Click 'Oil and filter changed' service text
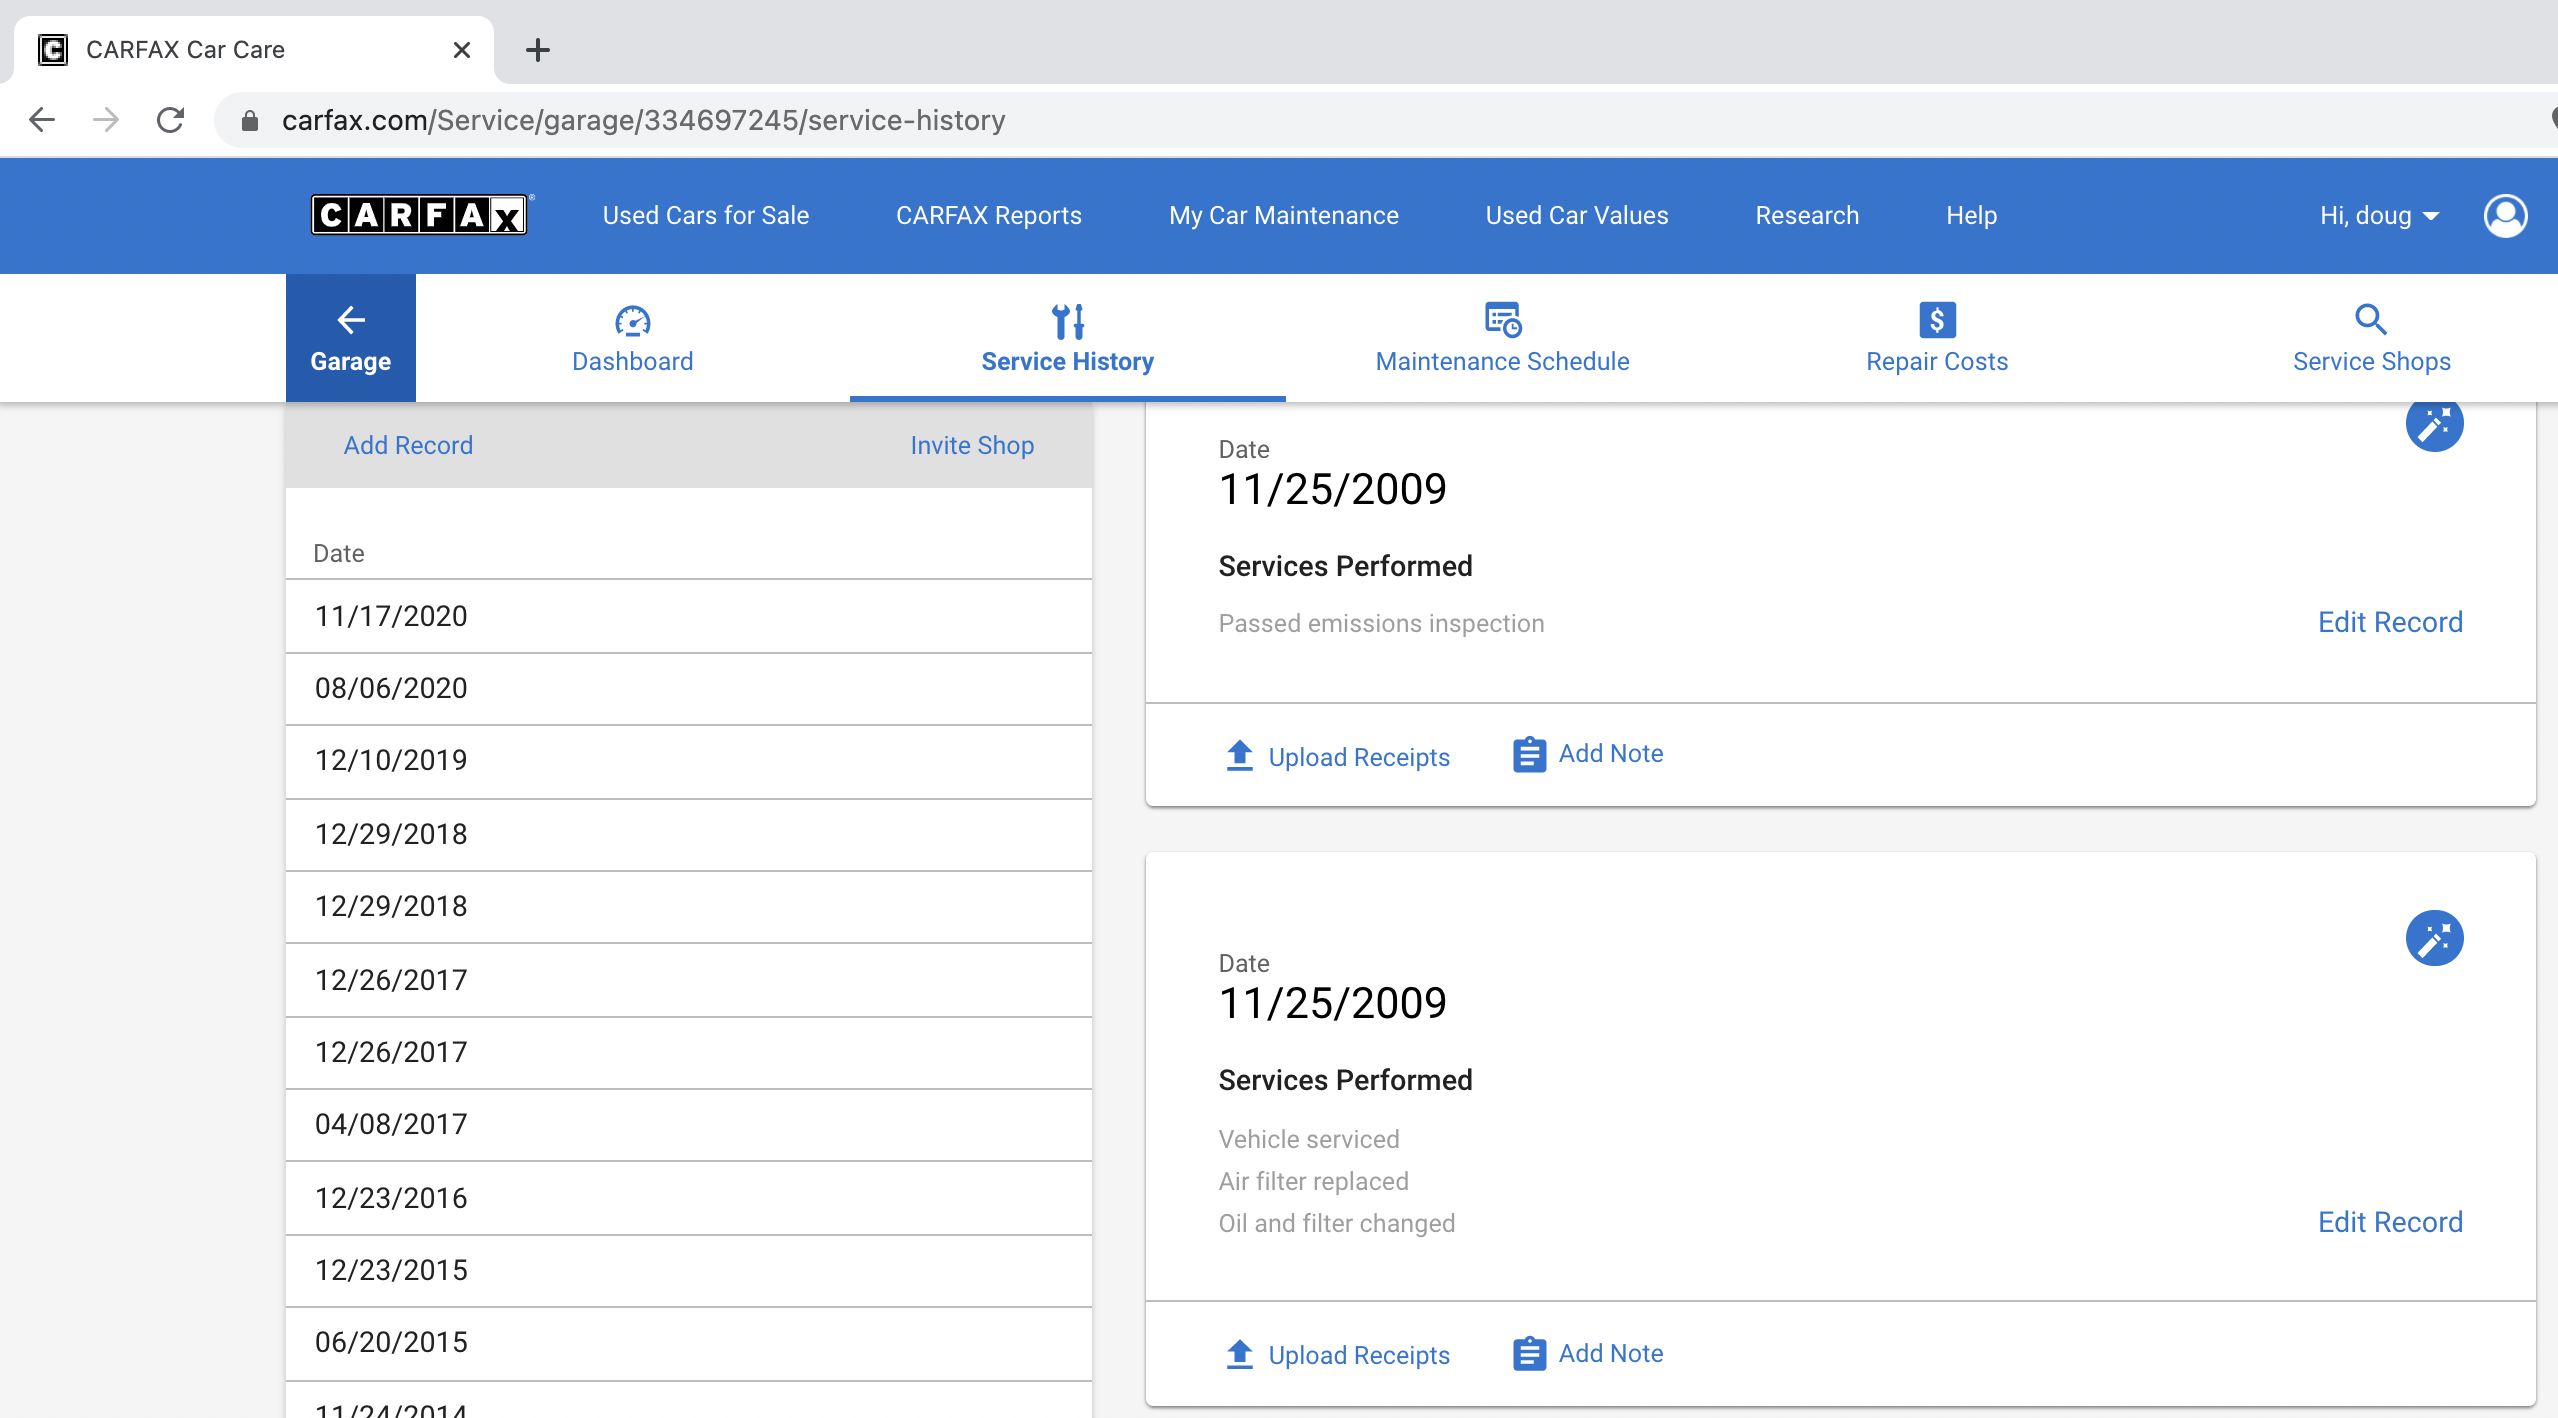This screenshot has height=1418, width=2558. click(x=1336, y=1223)
